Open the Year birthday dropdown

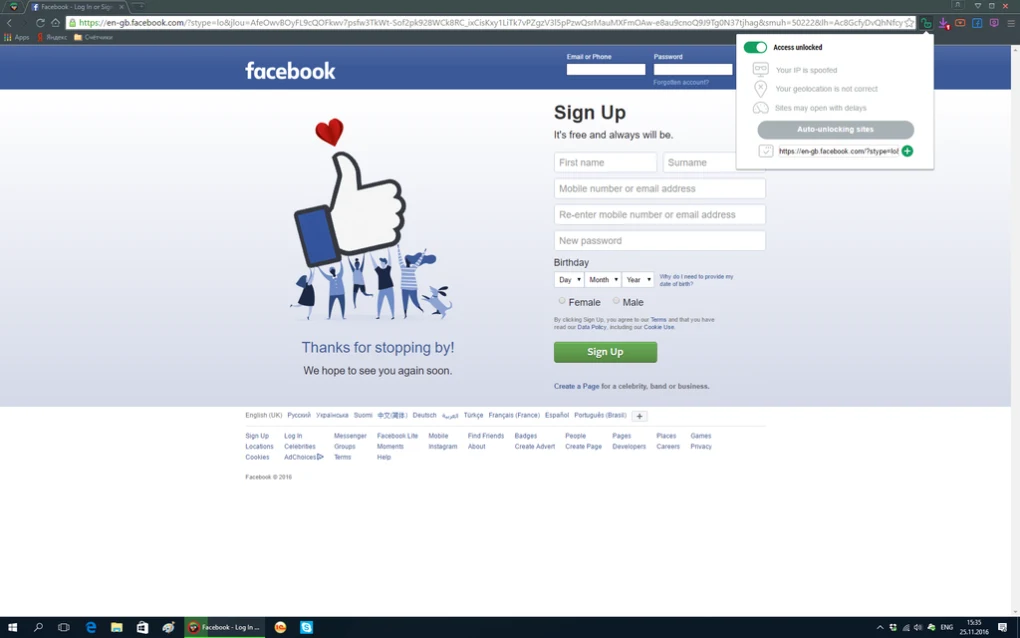coord(638,279)
